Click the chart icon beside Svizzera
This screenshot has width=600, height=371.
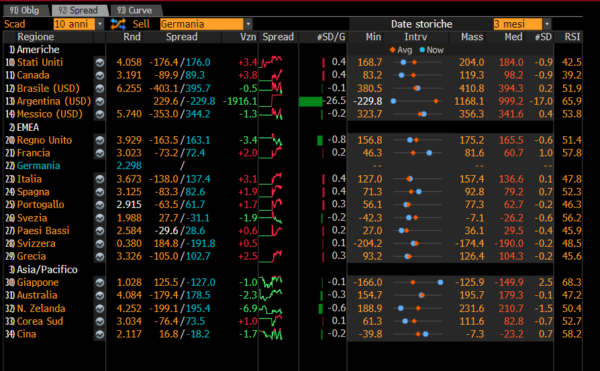[99, 244]
